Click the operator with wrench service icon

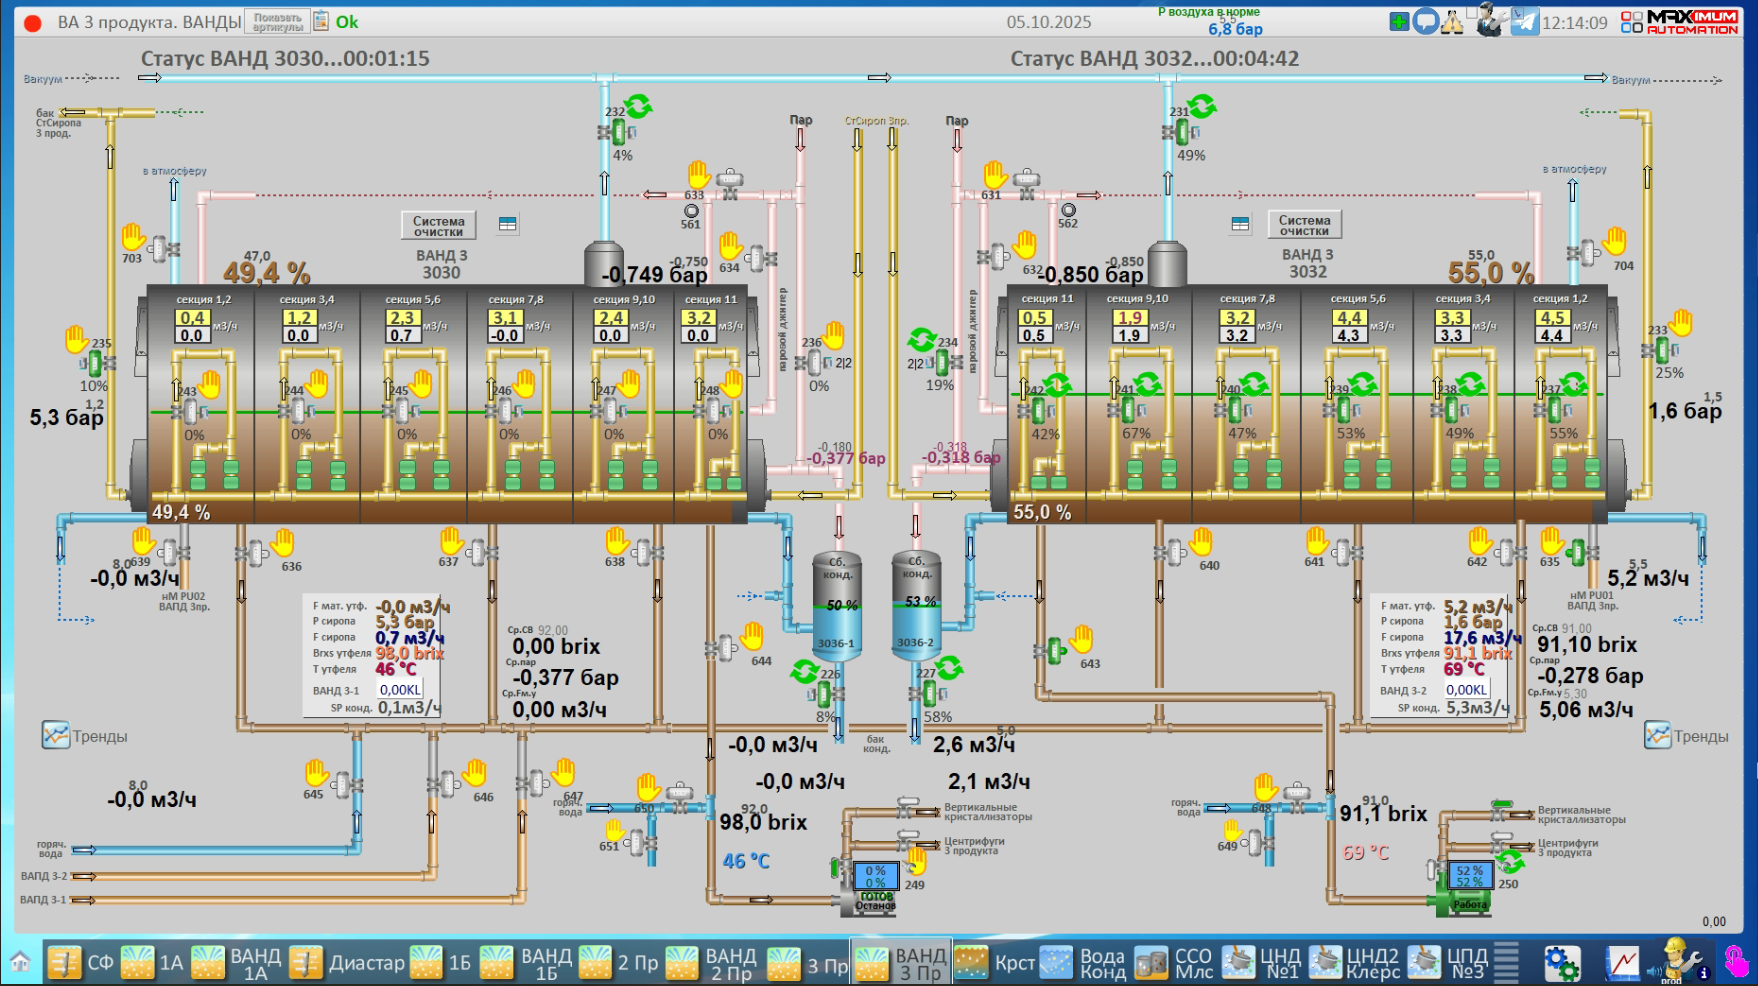coord(1489,21)
